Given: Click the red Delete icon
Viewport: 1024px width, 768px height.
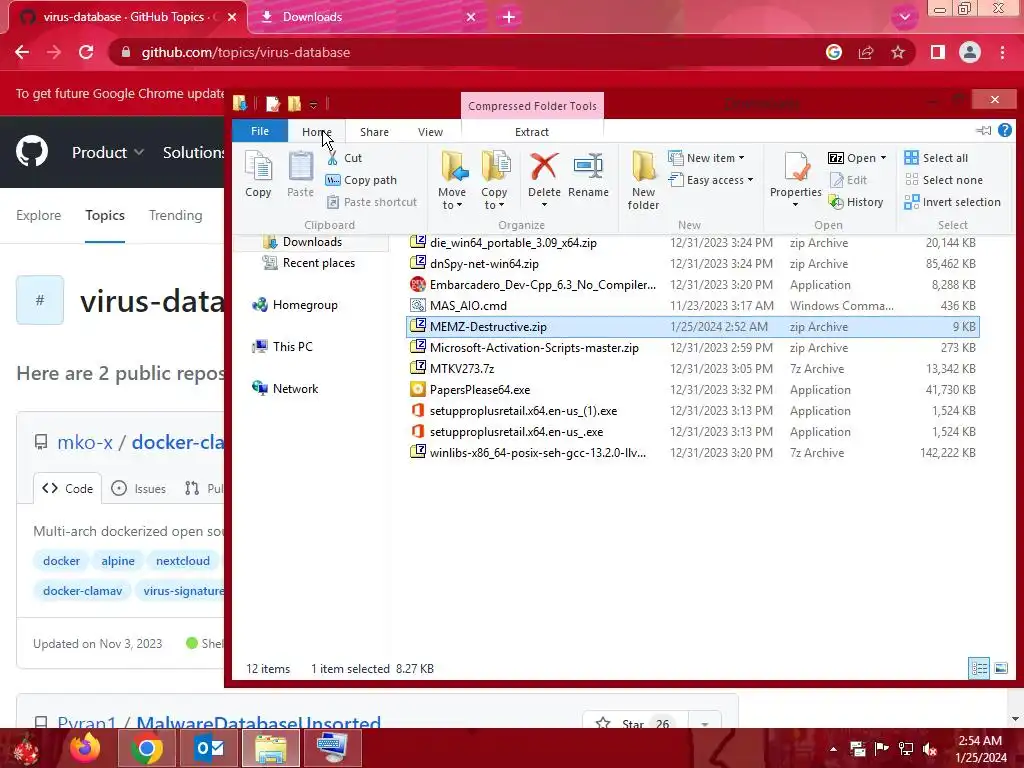Looking at the screenshot, I should (544, 167).
